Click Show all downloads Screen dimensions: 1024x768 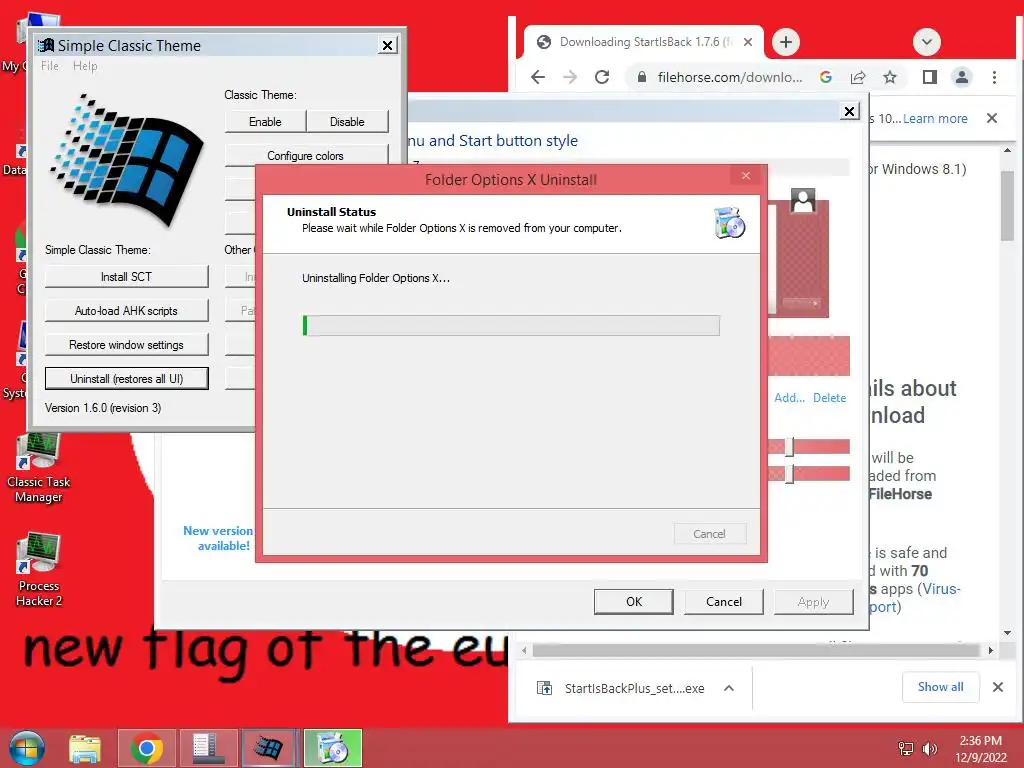click(940, 687)
